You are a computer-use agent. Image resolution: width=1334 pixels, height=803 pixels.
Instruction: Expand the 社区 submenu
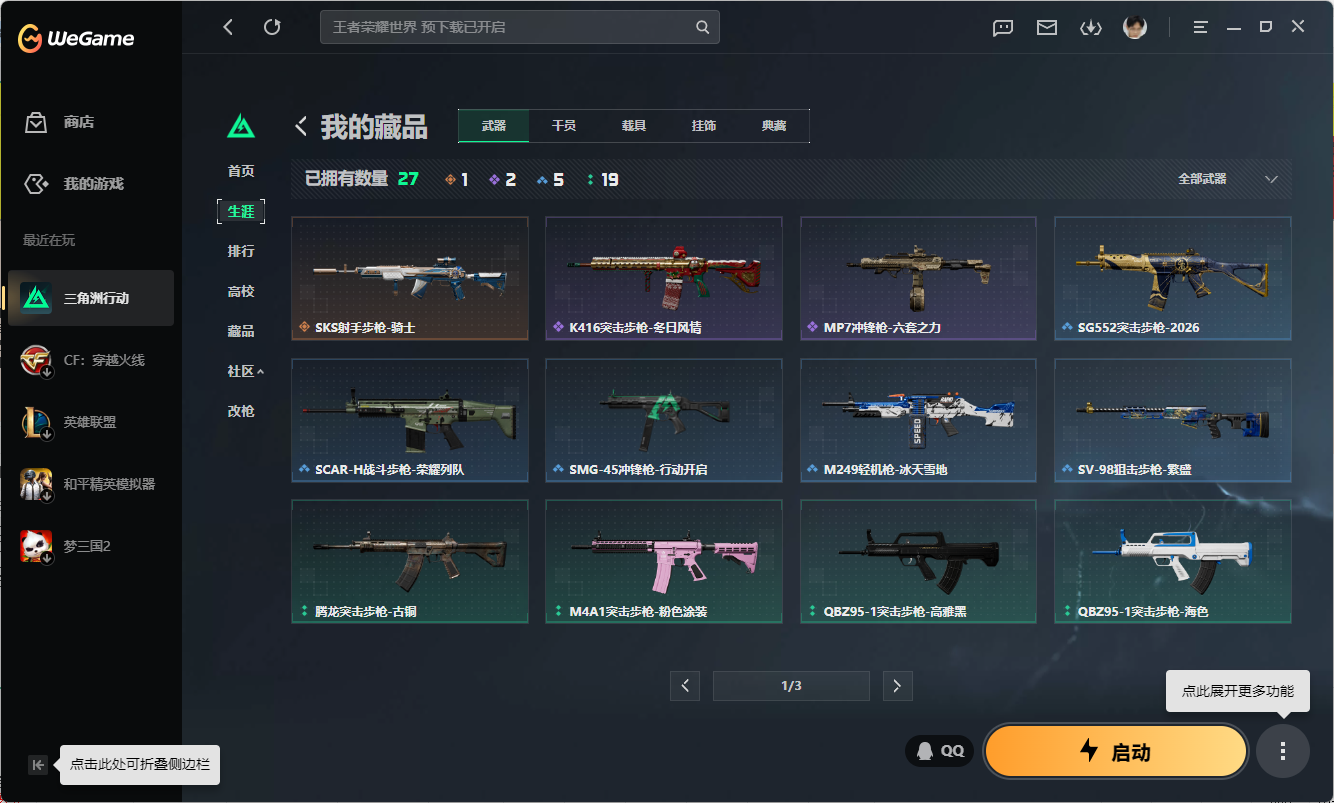[x=245, y=371]
